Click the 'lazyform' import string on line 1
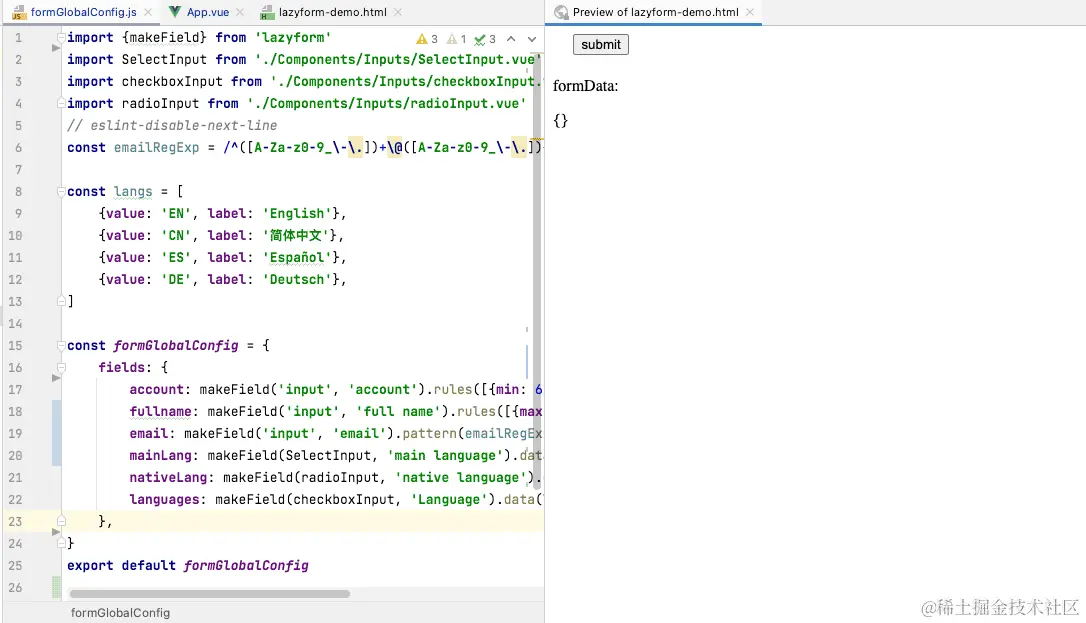This screenshot has width=1086, height=623. pos(292,37)
